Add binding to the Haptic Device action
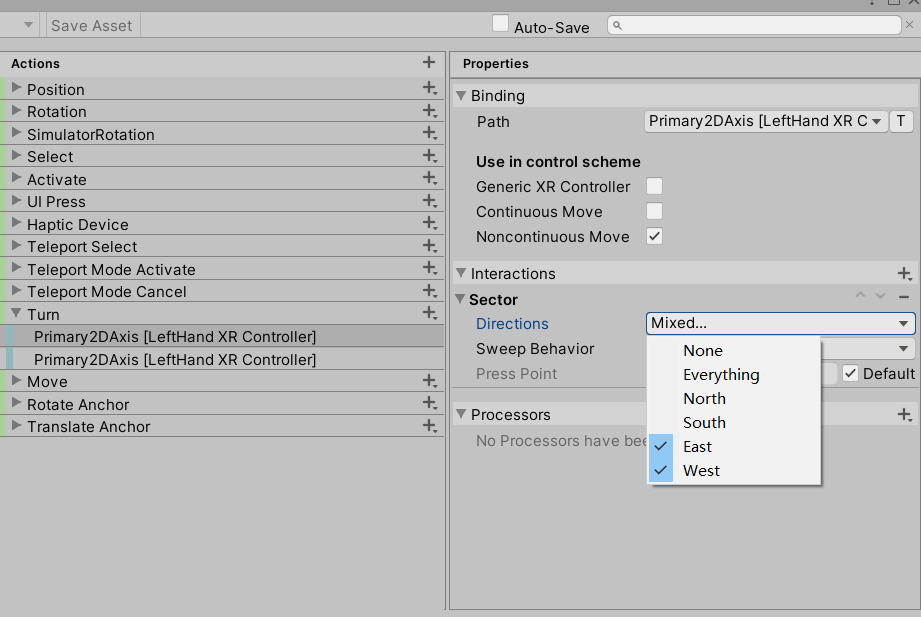This screenshot has height=617, width=921. [429, 224]
